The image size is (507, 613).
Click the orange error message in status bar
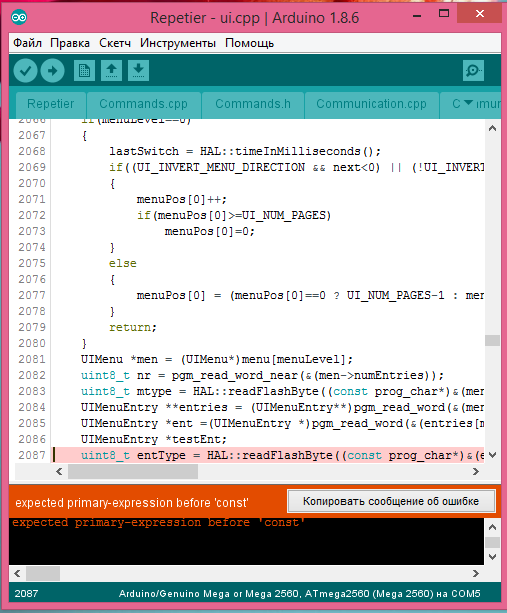[x=132, y=503]
